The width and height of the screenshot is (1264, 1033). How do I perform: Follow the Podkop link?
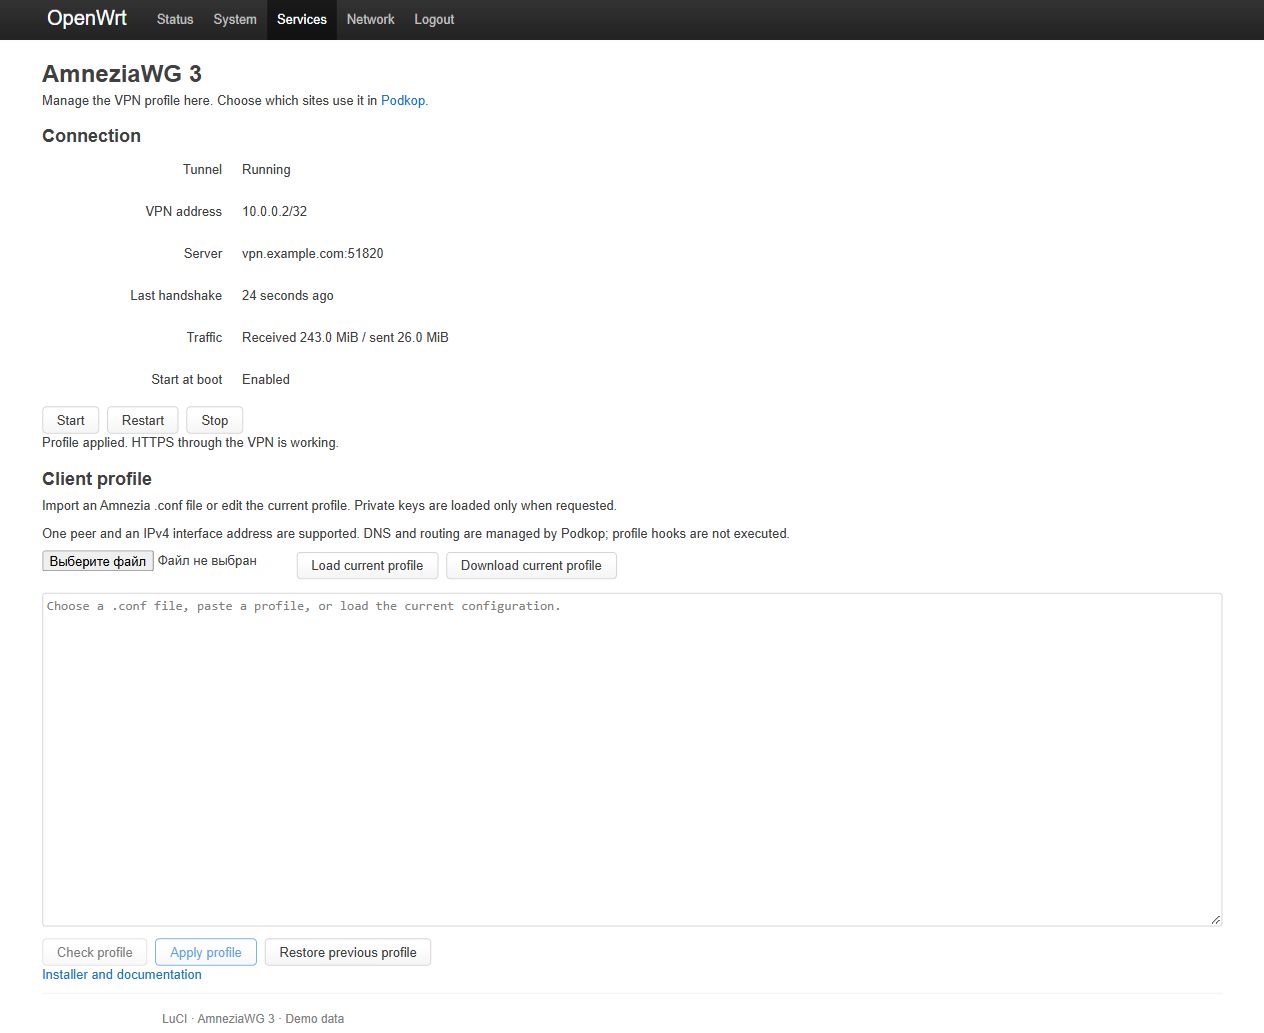point(403,100)
